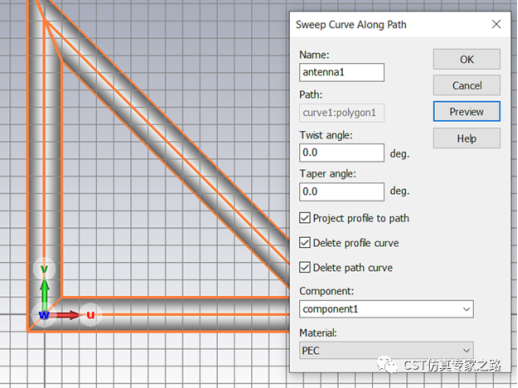The height and width of the screenshot is (388, 518).
Task: Open Help for sweep dialog
Action: [x=467, y=138]
